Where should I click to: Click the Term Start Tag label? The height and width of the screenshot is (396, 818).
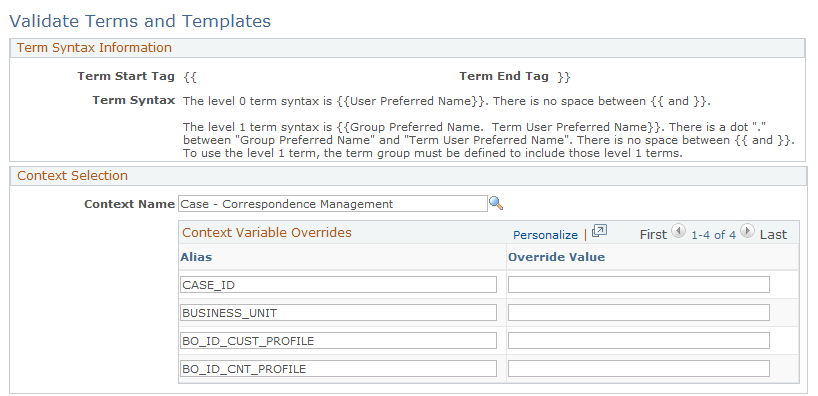click(x=126, y=76)
